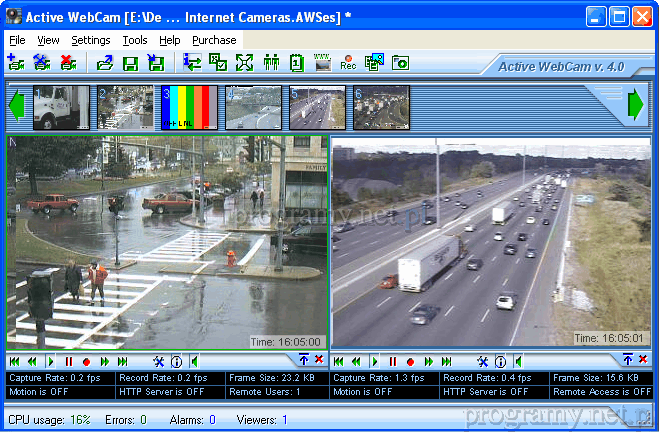Click the Purchase menu item
The height and width of the screenshot is (432, 659).
tap(214, 40)
